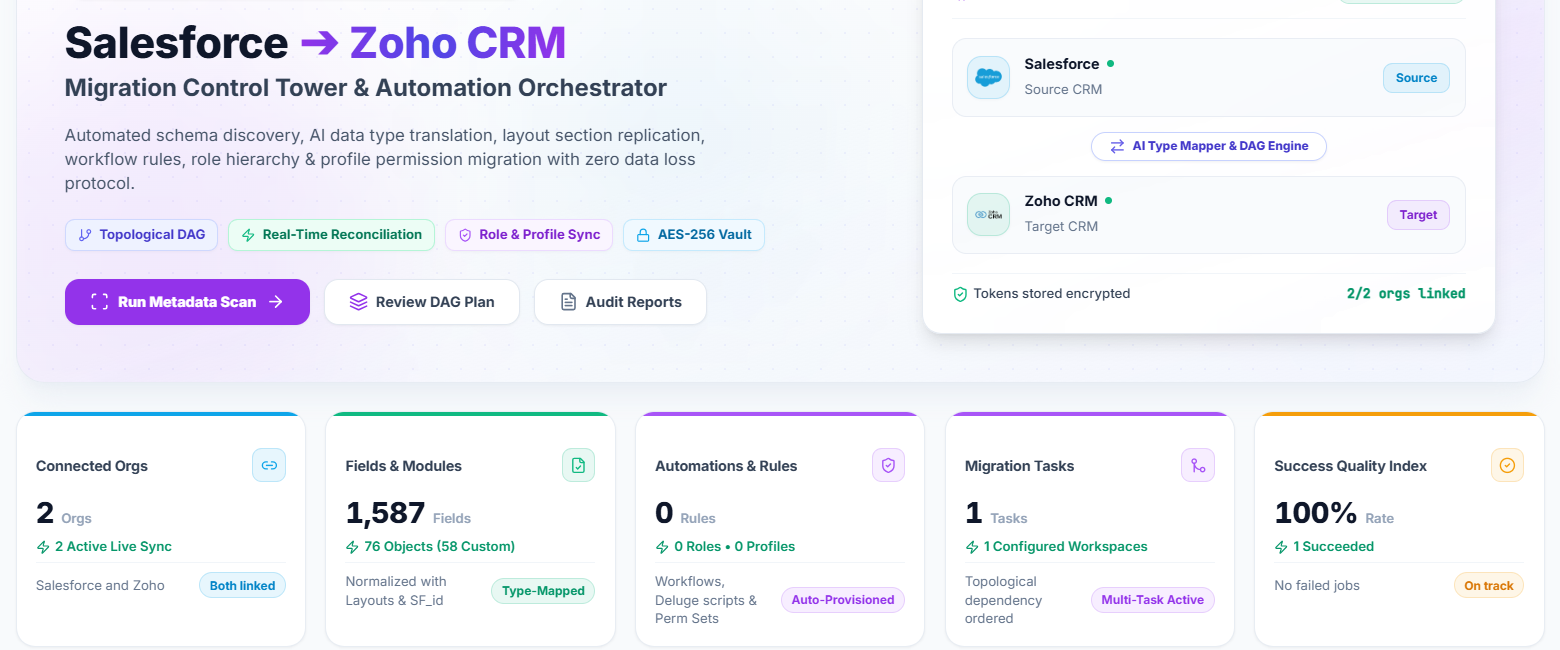1560x650 pixels.
Task: Click the Type-Mapped tag
Action: [x=543, y=591]
